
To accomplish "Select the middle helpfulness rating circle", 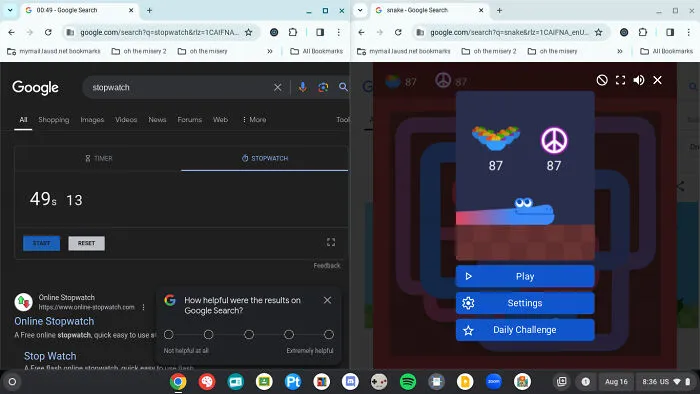I will (249, 334).
